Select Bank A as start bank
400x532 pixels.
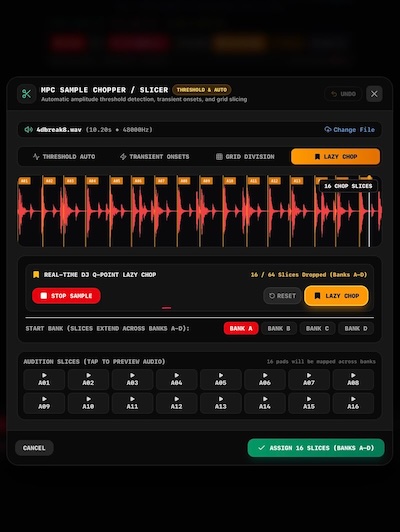[x=241, y=328]
